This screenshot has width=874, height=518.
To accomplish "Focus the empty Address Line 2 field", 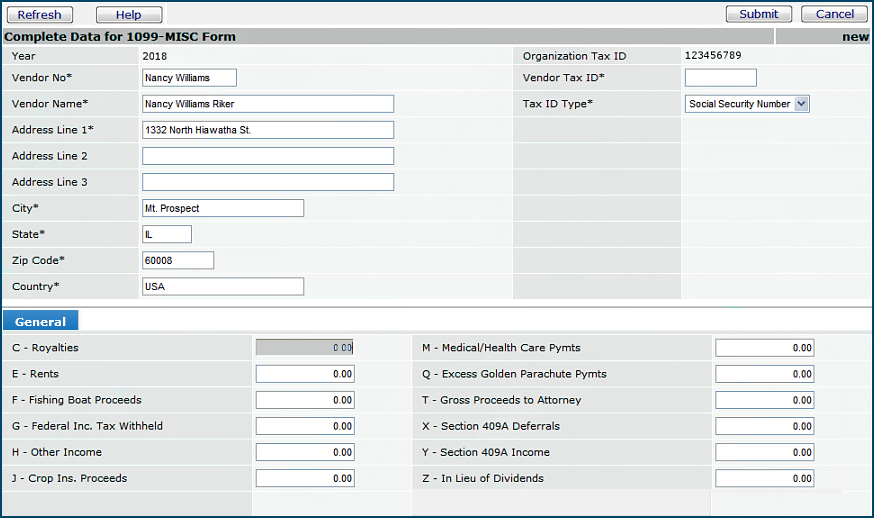I will [268, 156].
